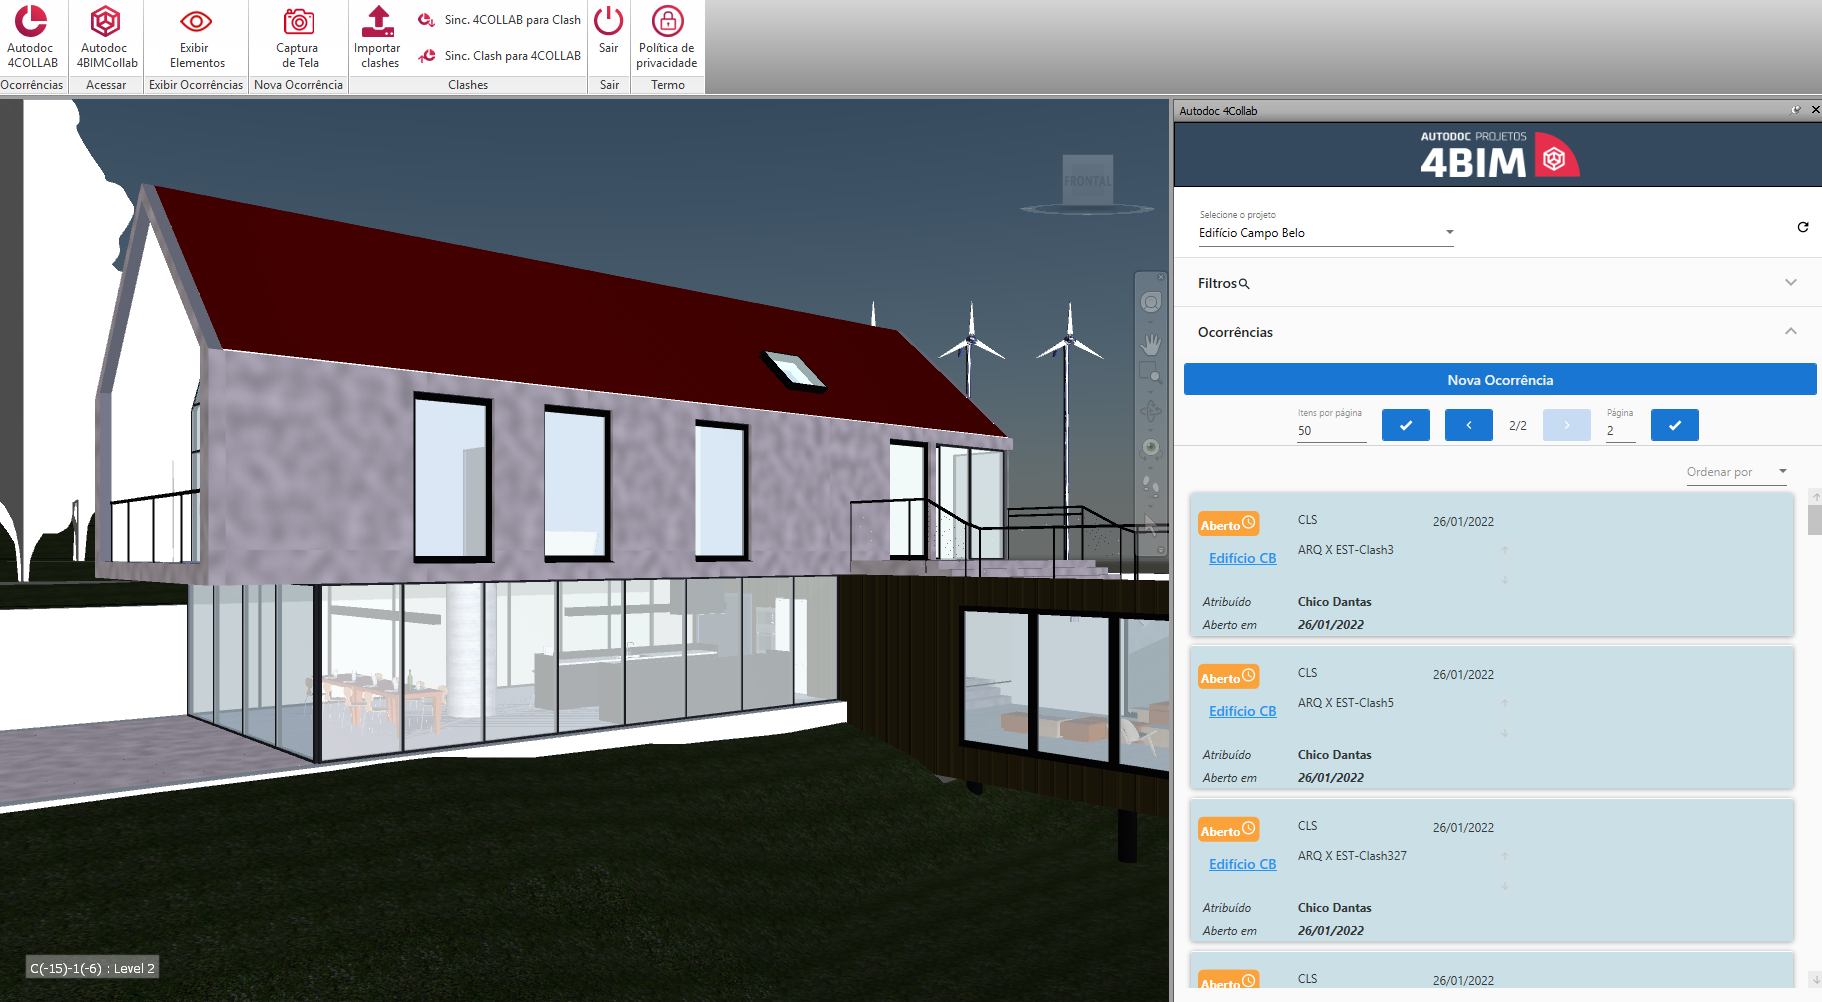This screenshot has height=1002, width=1822.
Task: Run Sinc. 4COLLAB para Clash
Action: tap(499, 20)
